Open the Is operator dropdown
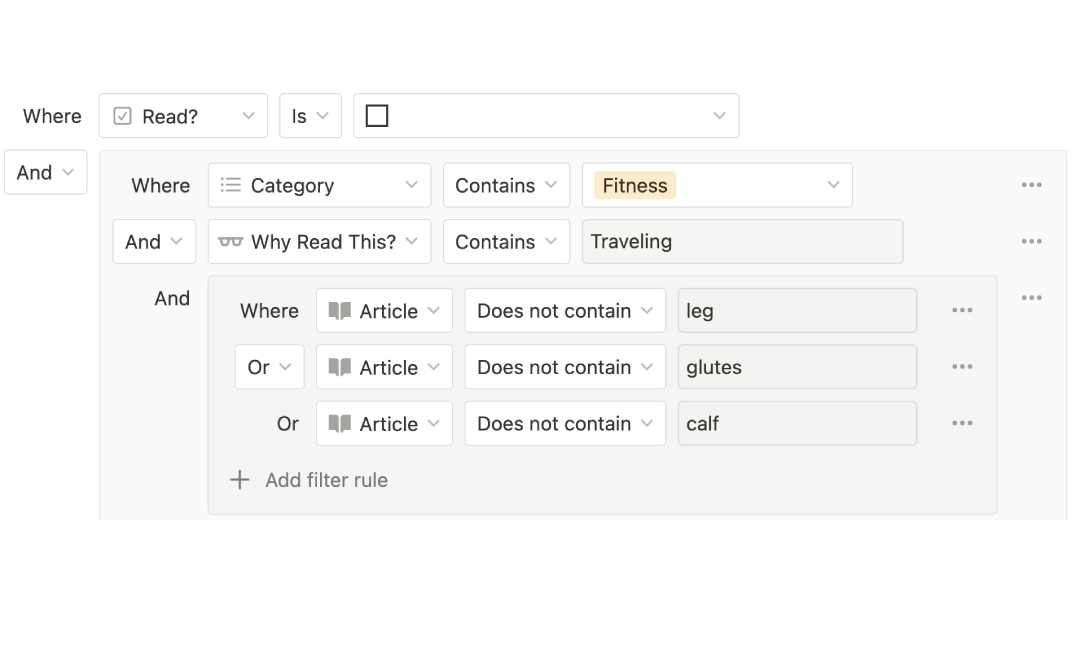The width and height of the screenshot is (1080, 648). 310,115
